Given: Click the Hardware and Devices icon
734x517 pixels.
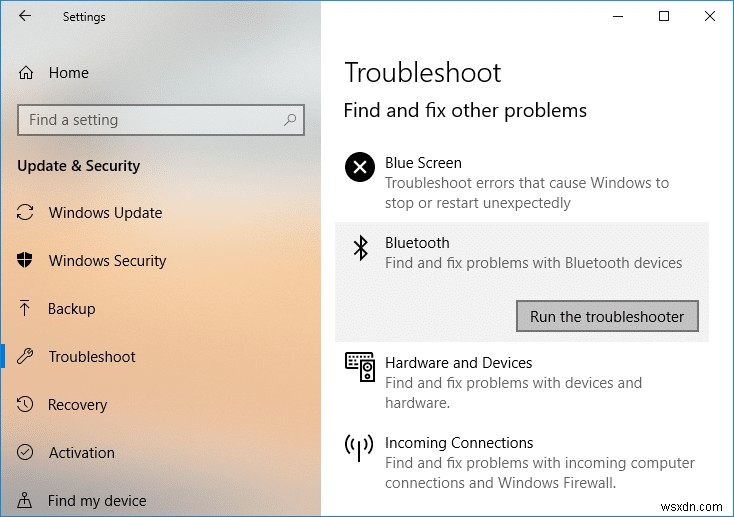Looking at the screenshot, I should click(x=360, y=367).
